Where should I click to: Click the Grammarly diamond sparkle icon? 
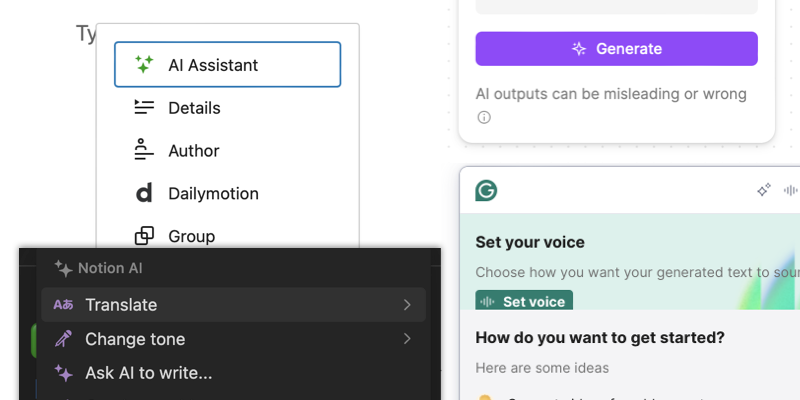pos(764,190)
